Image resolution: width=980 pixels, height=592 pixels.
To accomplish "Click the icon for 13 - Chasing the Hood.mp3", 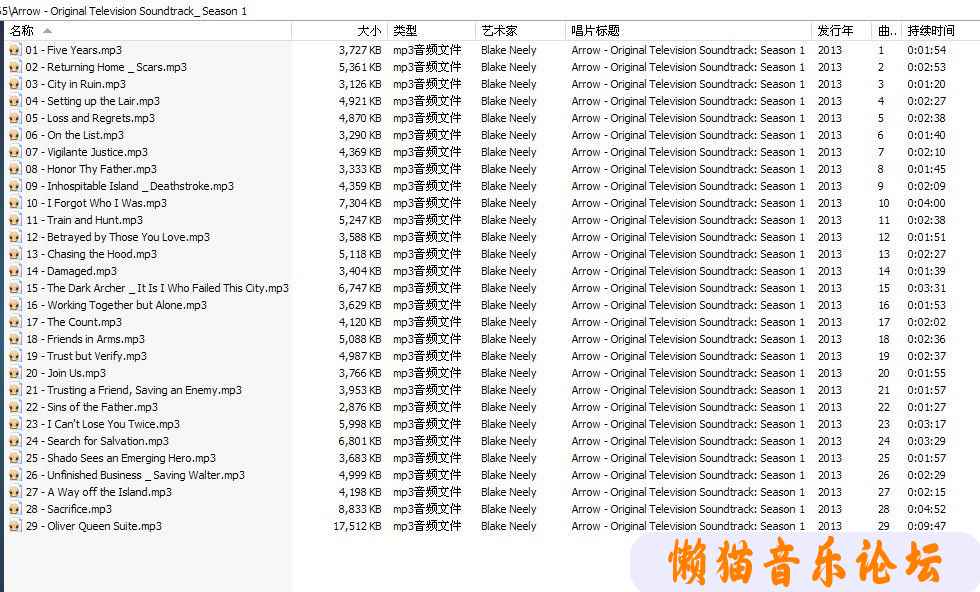I will pos(14,254).
